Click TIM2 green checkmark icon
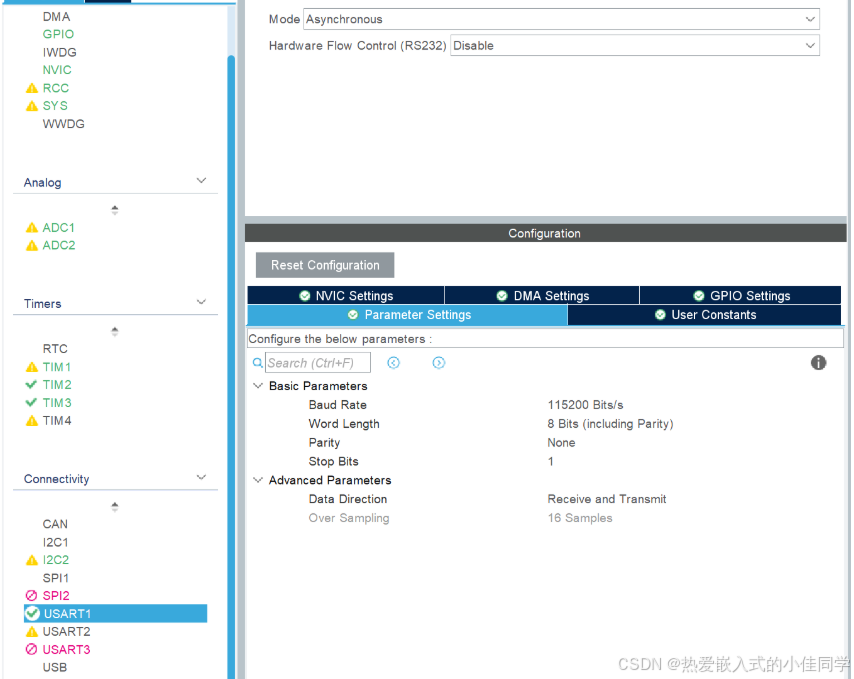This screenshot has height=679, width=854. 32,384
